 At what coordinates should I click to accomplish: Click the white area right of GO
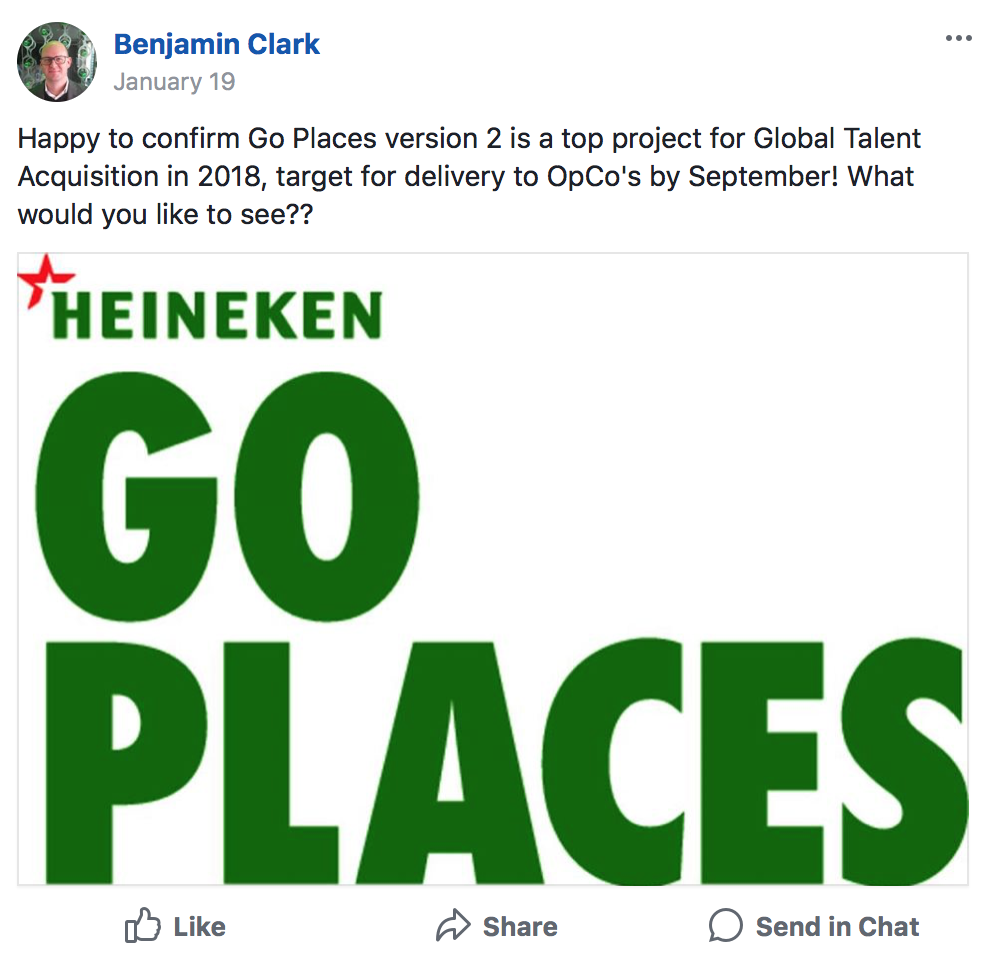(x=692, y=491)
